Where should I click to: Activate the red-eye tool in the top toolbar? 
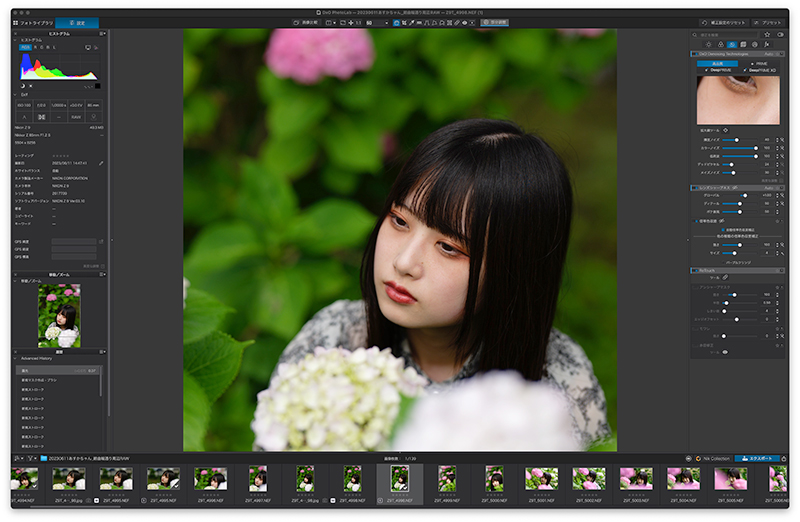(464, 23)
